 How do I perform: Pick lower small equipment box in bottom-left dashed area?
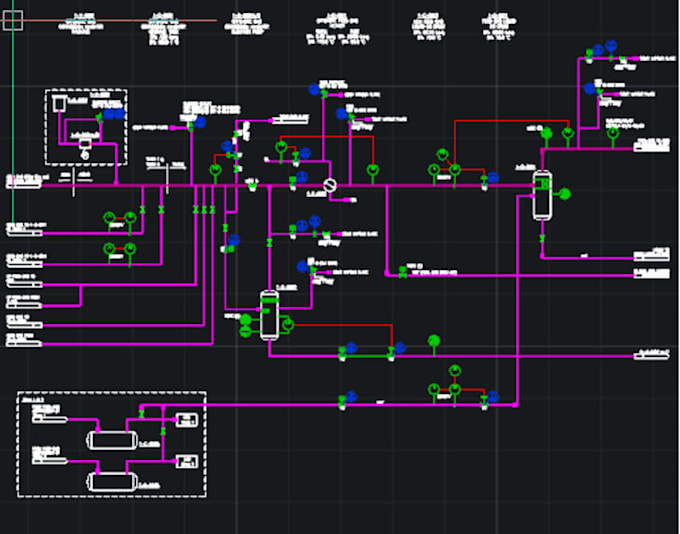pos(187,461)
